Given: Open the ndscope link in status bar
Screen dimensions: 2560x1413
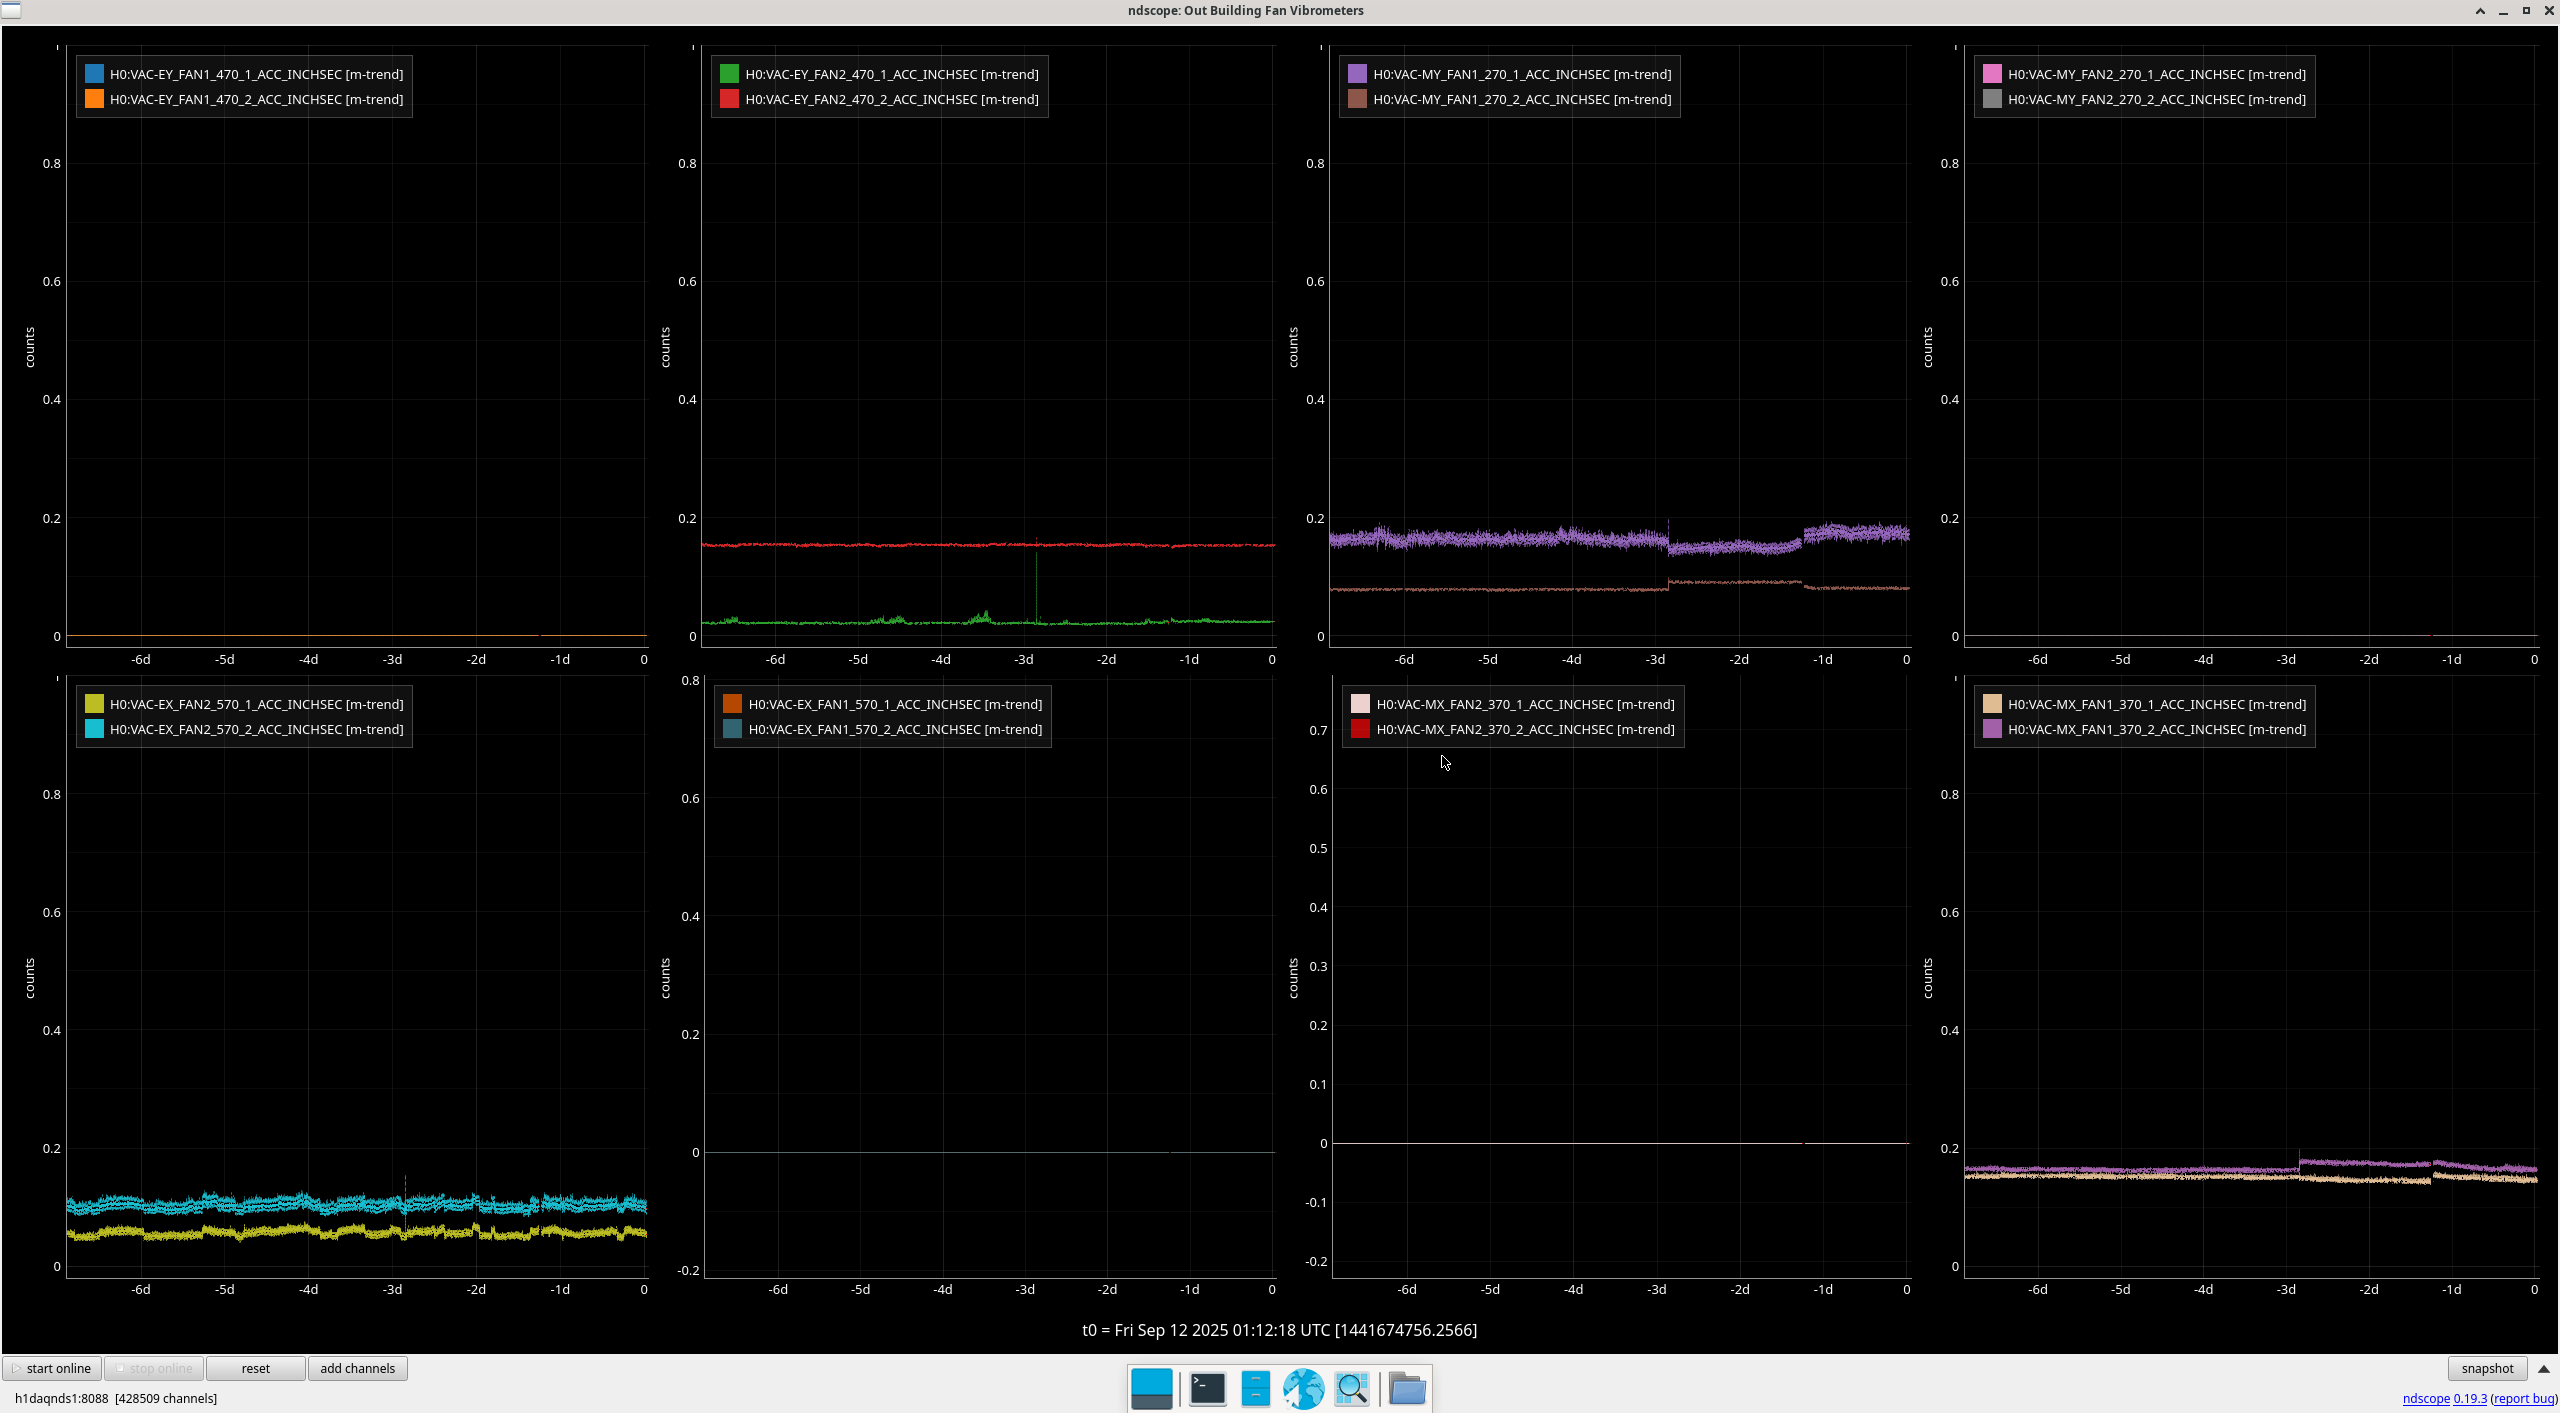Looking at the screenshot, I should point(2425,1398).
